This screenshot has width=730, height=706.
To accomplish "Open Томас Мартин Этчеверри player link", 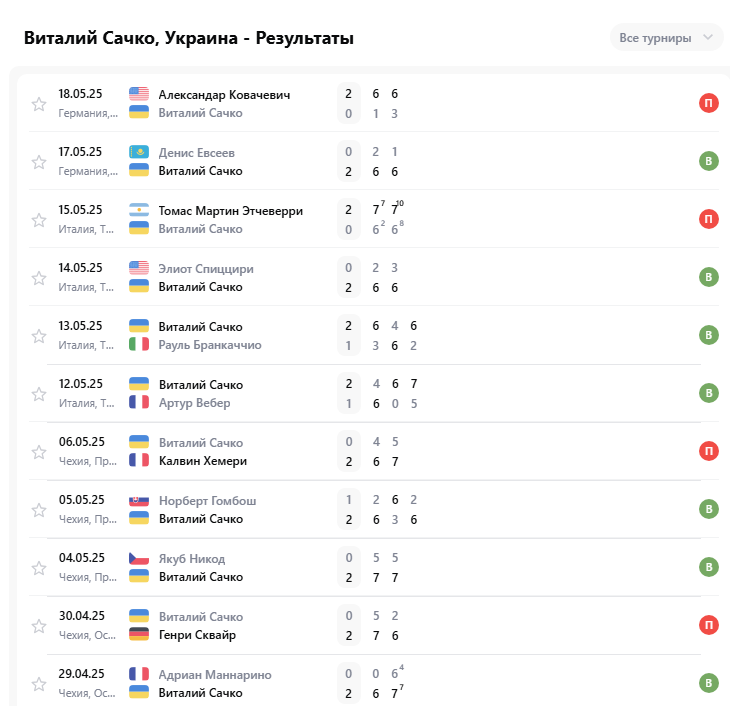I will (x=230, y=211).
